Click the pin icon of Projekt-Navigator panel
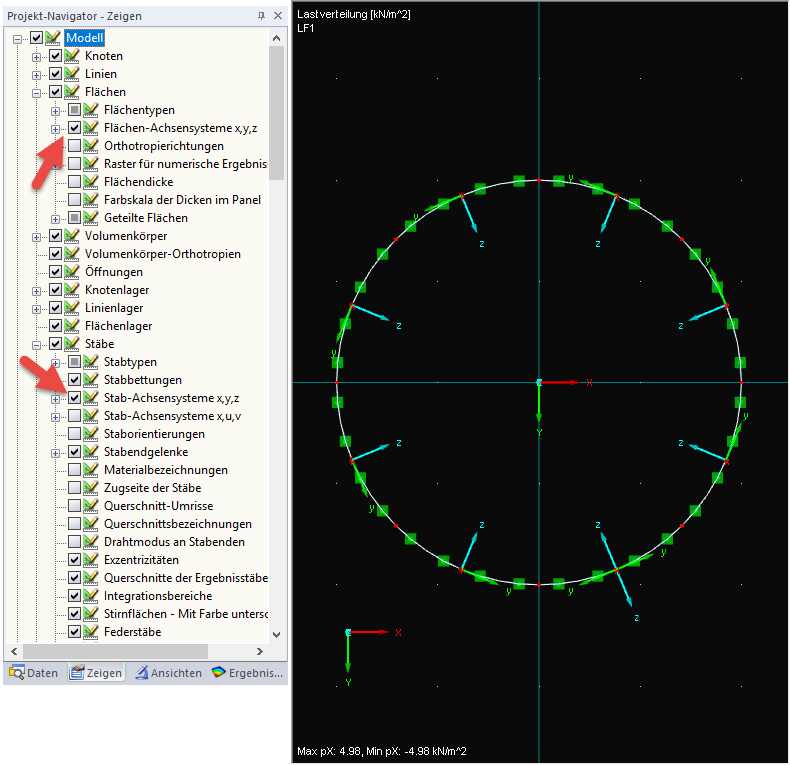Image resolution: width=790 pixels, height=765 pixels. (261, 16)
